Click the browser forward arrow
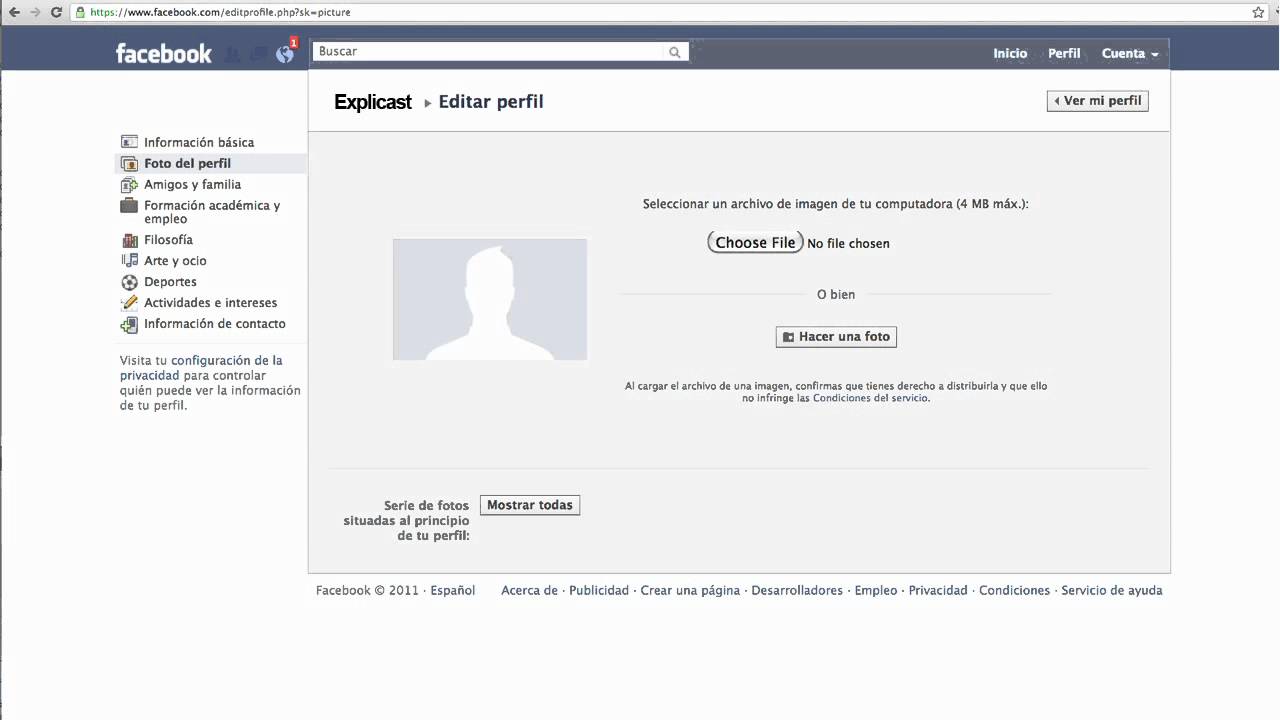This screenshot has height=720, width=1280. 36,12
